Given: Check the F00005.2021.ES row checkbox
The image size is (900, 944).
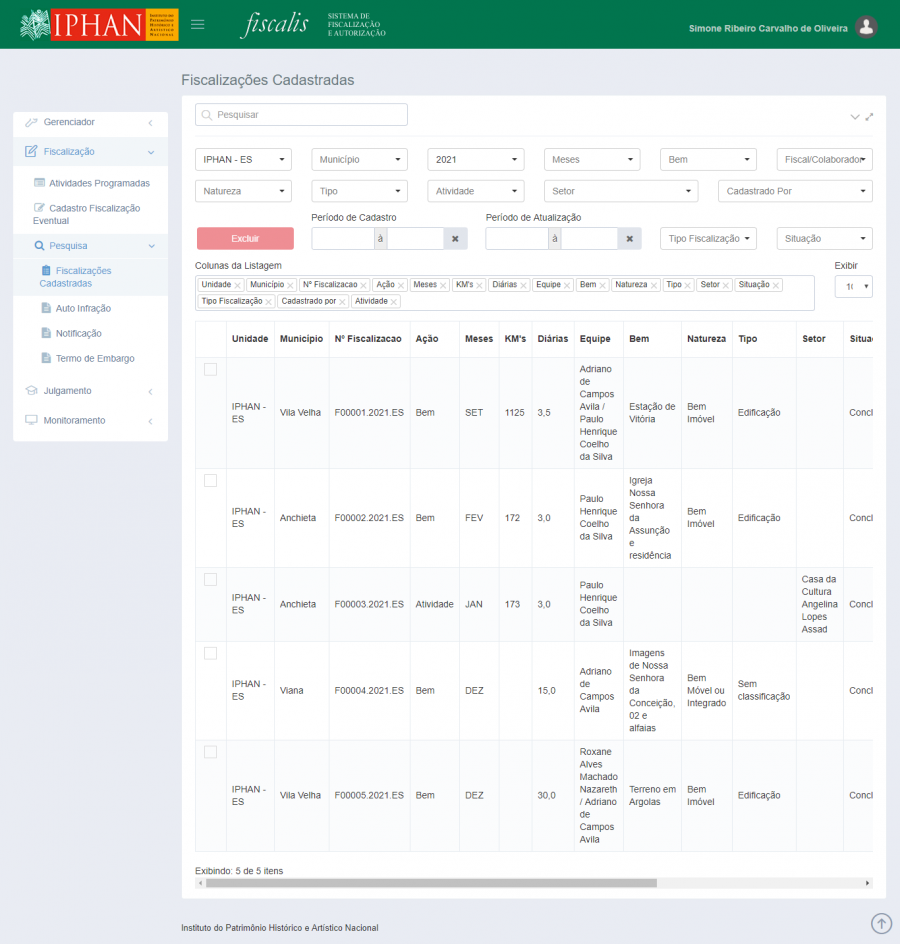Looking at the screenshot, I should (x=210, y=752).
